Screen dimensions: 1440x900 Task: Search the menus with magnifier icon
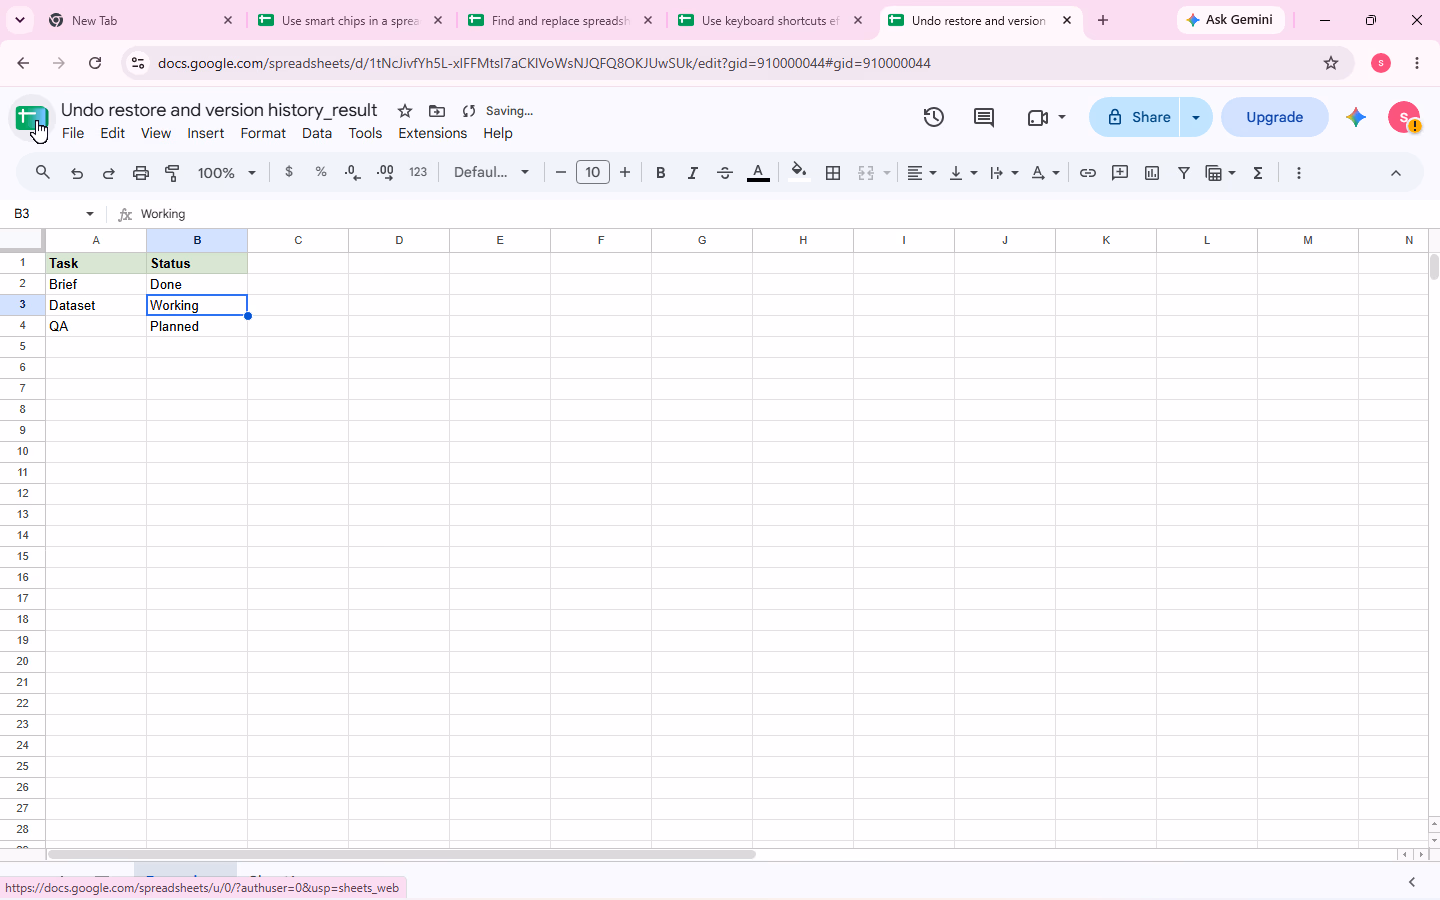point(43,173)
